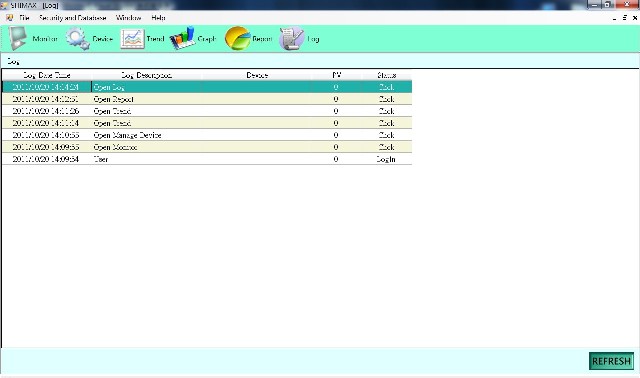640x378 pixels.
Task: Open the Log scroll icon
Action: pyautogui.click(x=291, y=38)
